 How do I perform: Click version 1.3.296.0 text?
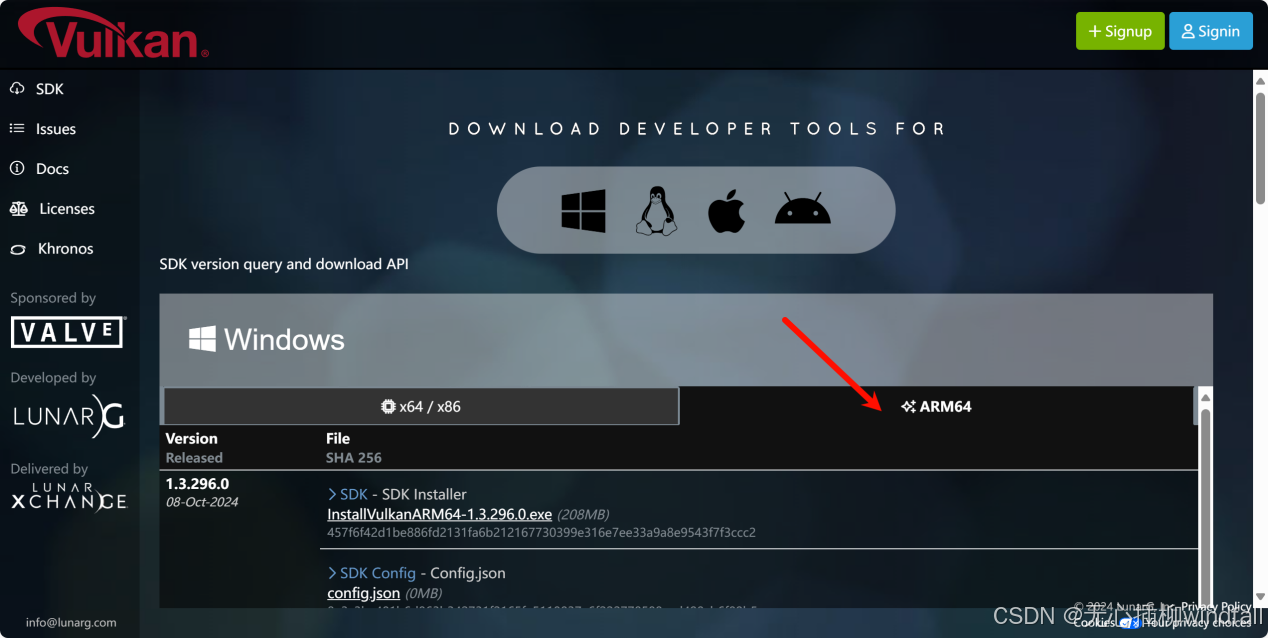click(197, 484)
